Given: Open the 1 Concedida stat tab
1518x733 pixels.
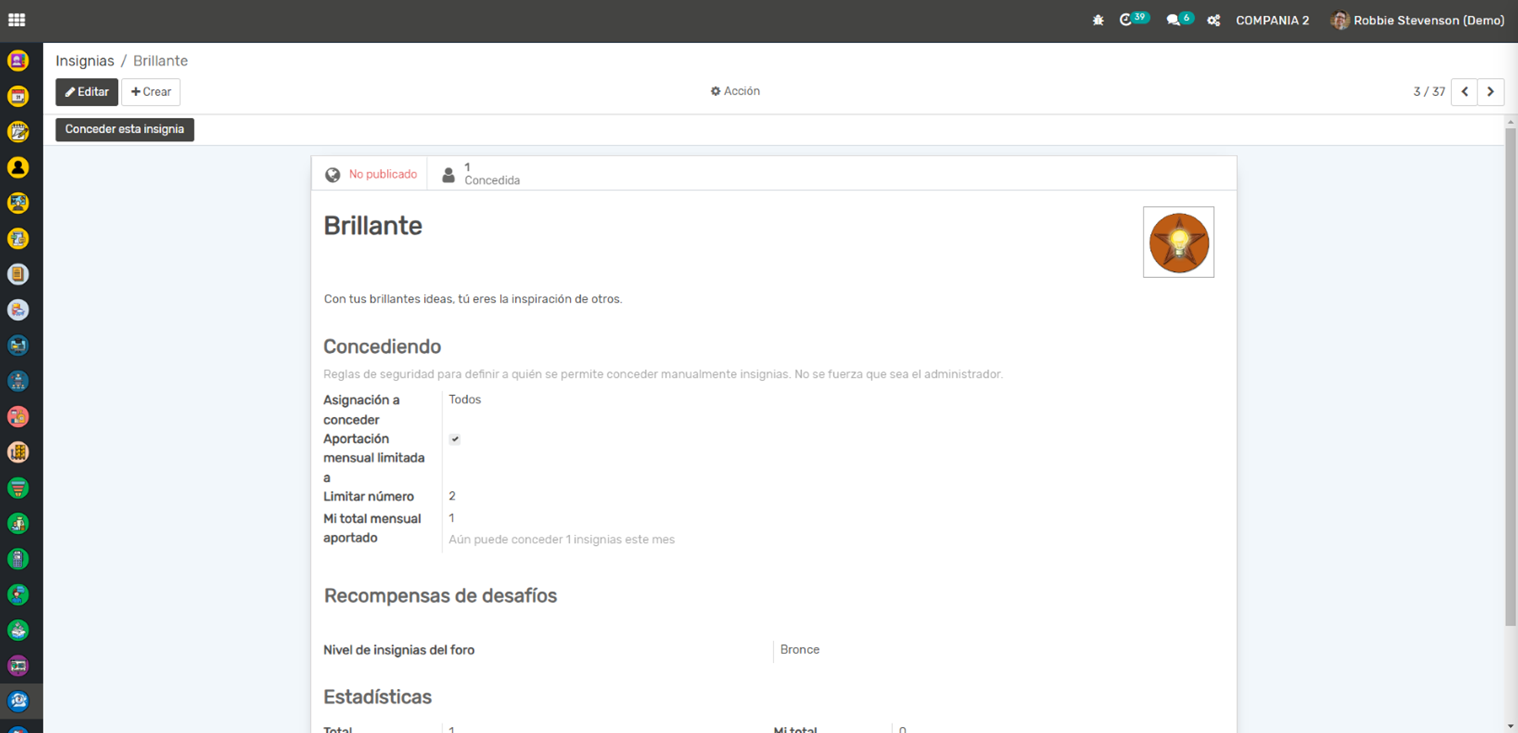Looking at the screenshot, I should point(482,174).
